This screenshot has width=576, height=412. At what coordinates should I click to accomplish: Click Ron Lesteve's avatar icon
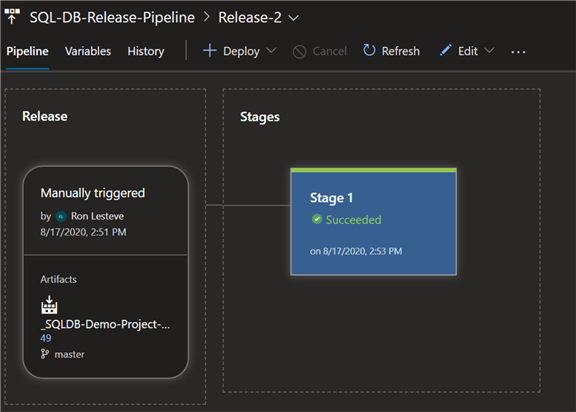pos(61,217)
